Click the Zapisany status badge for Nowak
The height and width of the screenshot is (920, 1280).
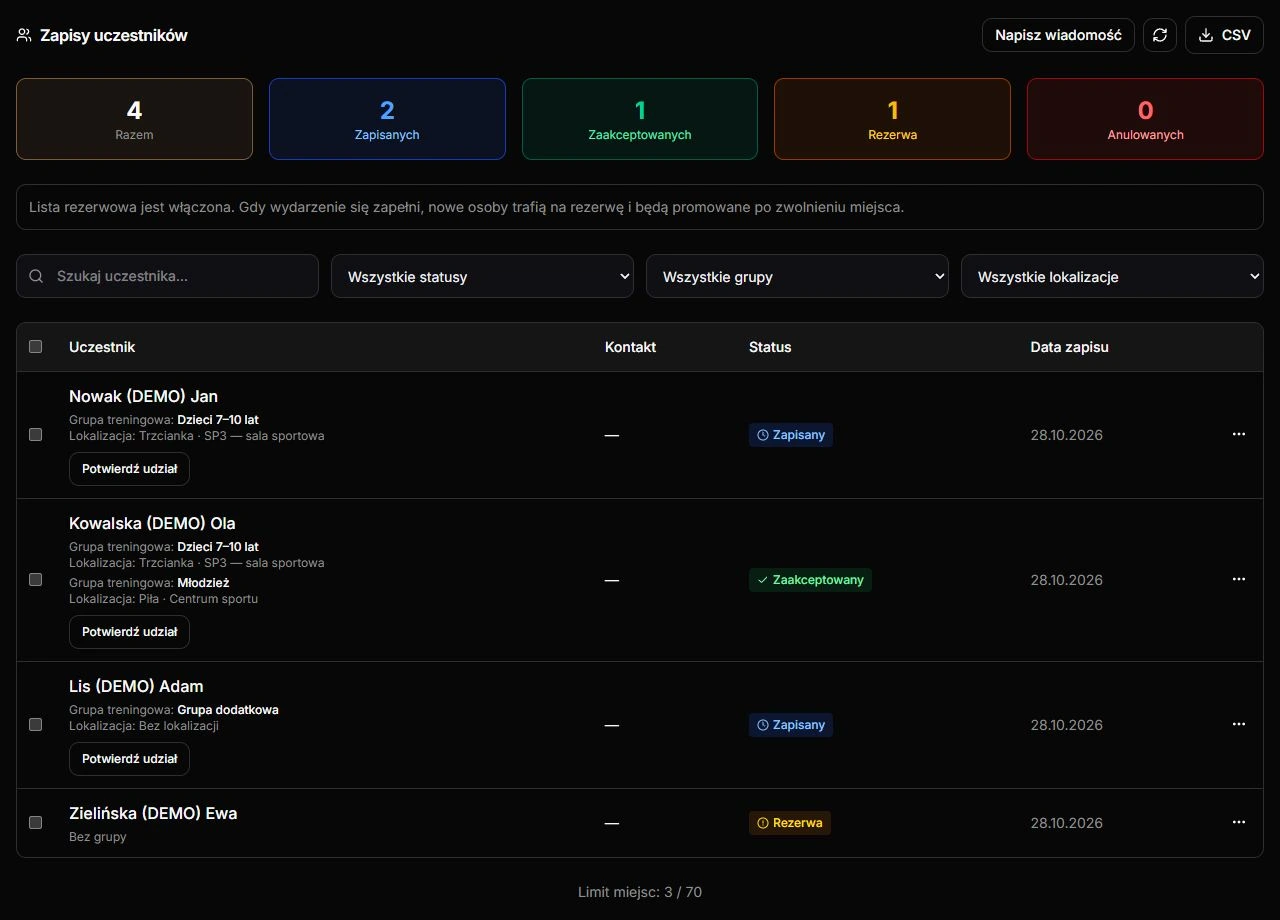click(x=791, y=435)
